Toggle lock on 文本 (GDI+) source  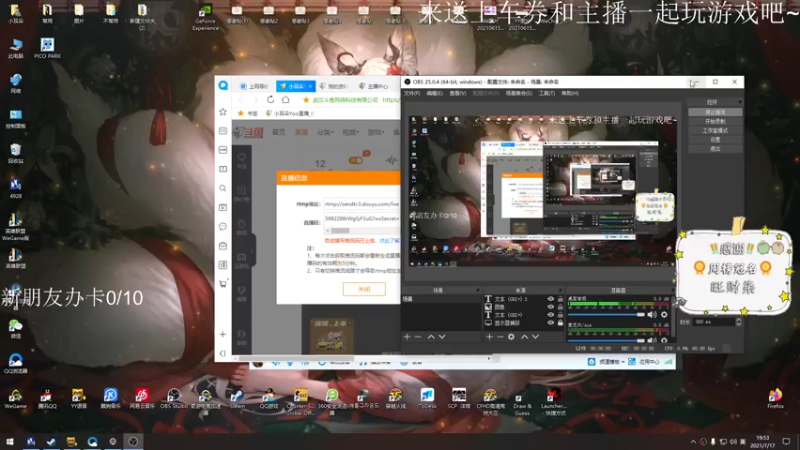click(560, 315)
